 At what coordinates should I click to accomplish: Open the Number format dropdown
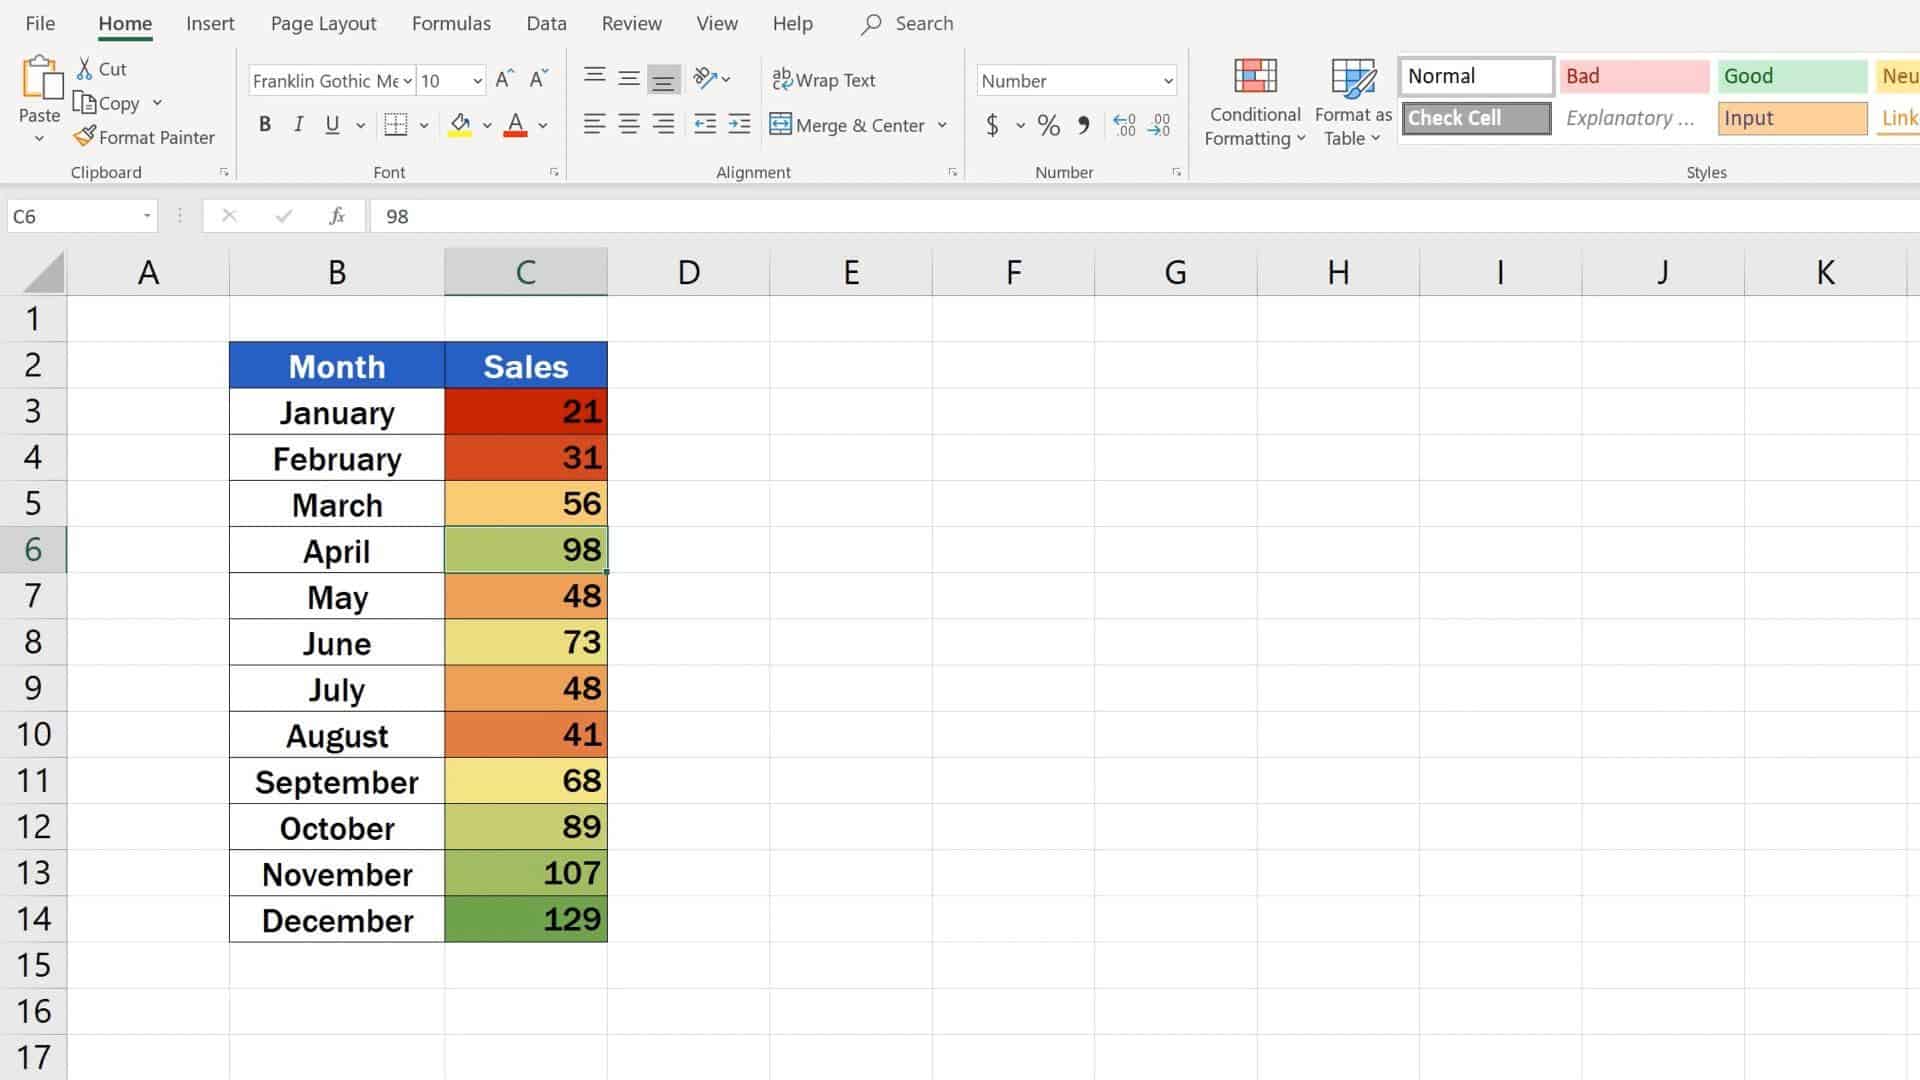click(x=1167, y=81)
